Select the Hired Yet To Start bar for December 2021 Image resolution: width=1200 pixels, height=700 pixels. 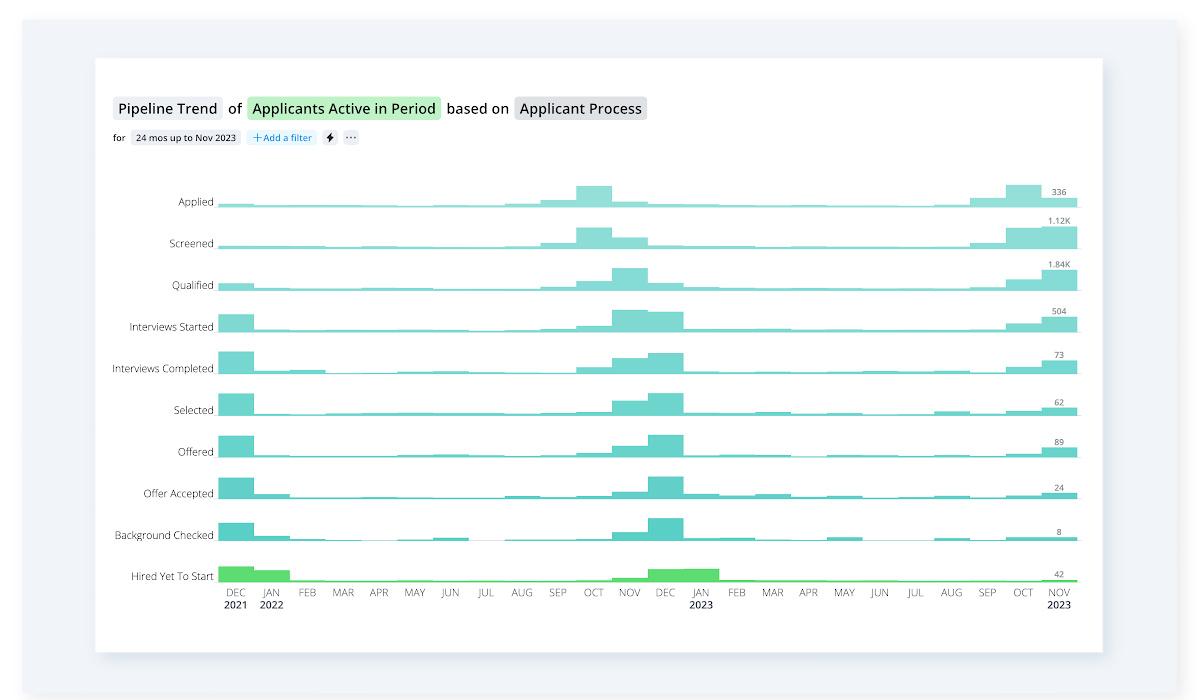236,574
